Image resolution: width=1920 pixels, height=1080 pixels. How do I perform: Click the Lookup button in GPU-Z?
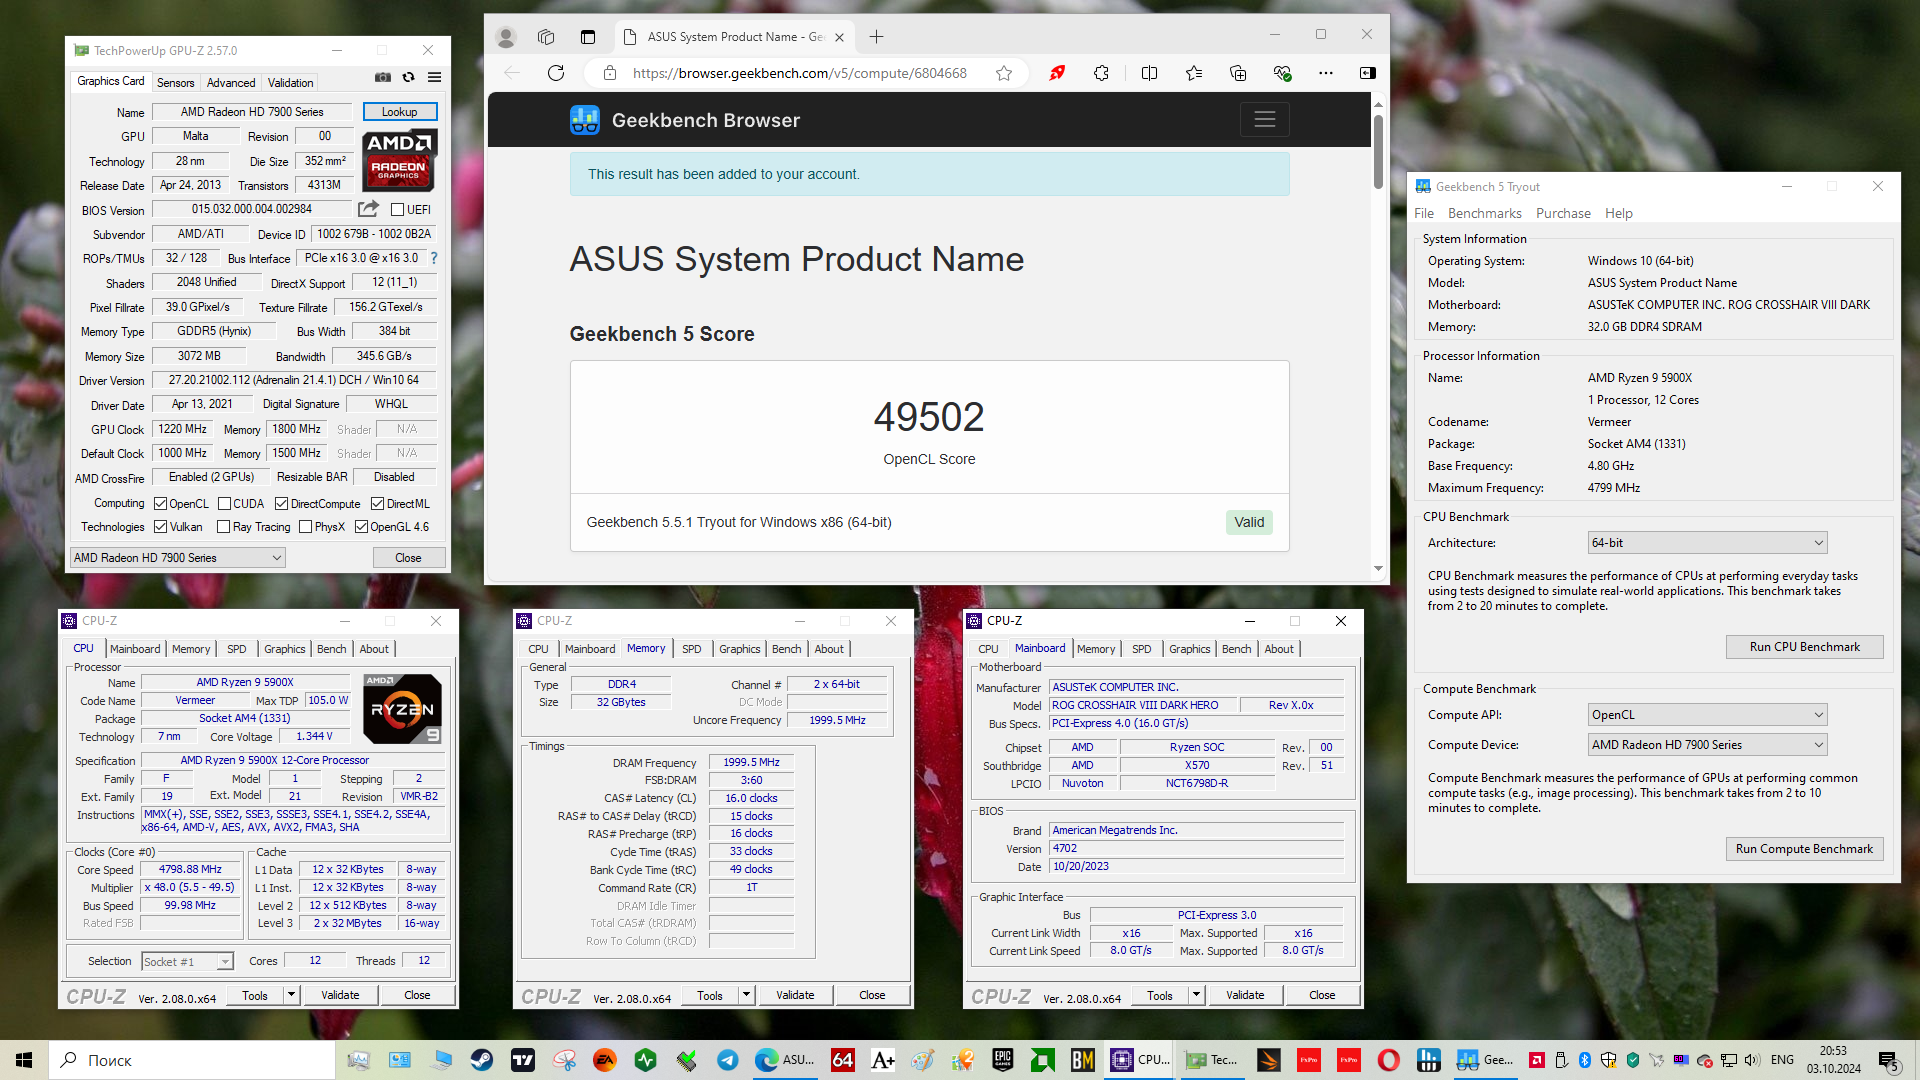(400, 112)
